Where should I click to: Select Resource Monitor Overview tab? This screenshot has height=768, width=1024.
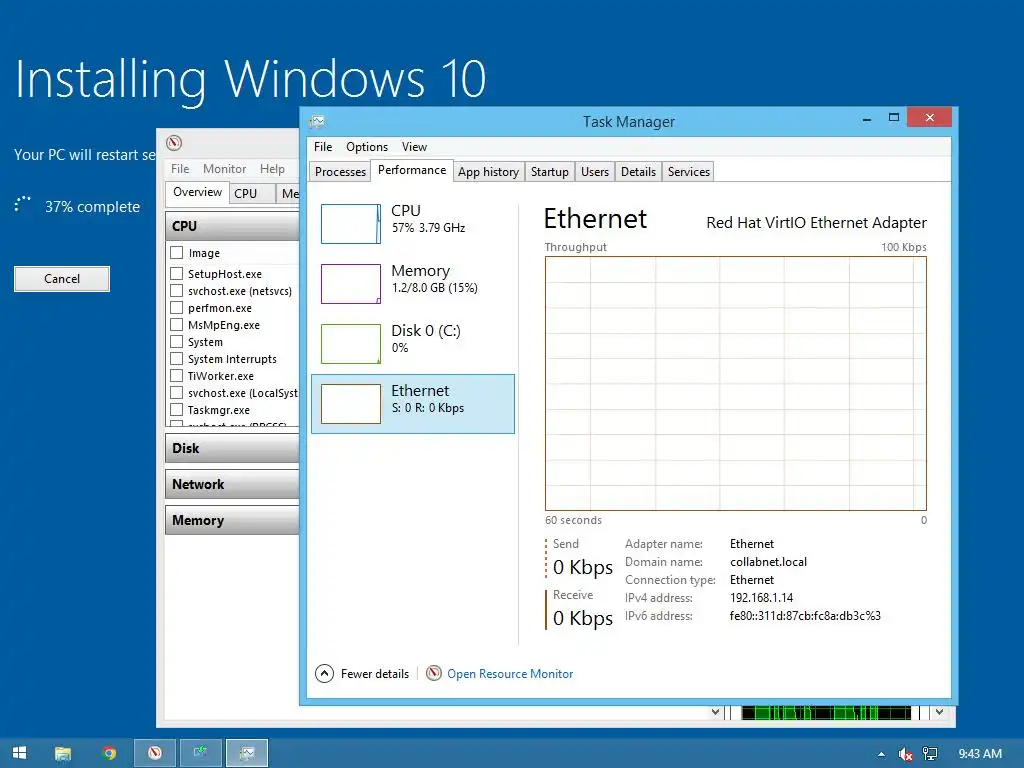[x=197, y=192]
